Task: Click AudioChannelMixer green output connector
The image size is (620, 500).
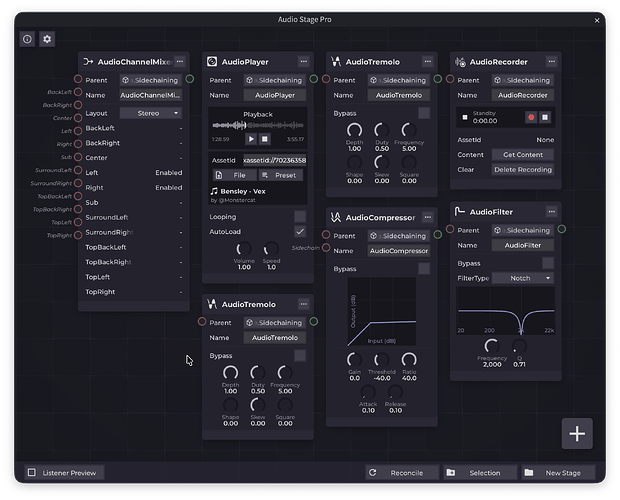Action: (190, 79)
